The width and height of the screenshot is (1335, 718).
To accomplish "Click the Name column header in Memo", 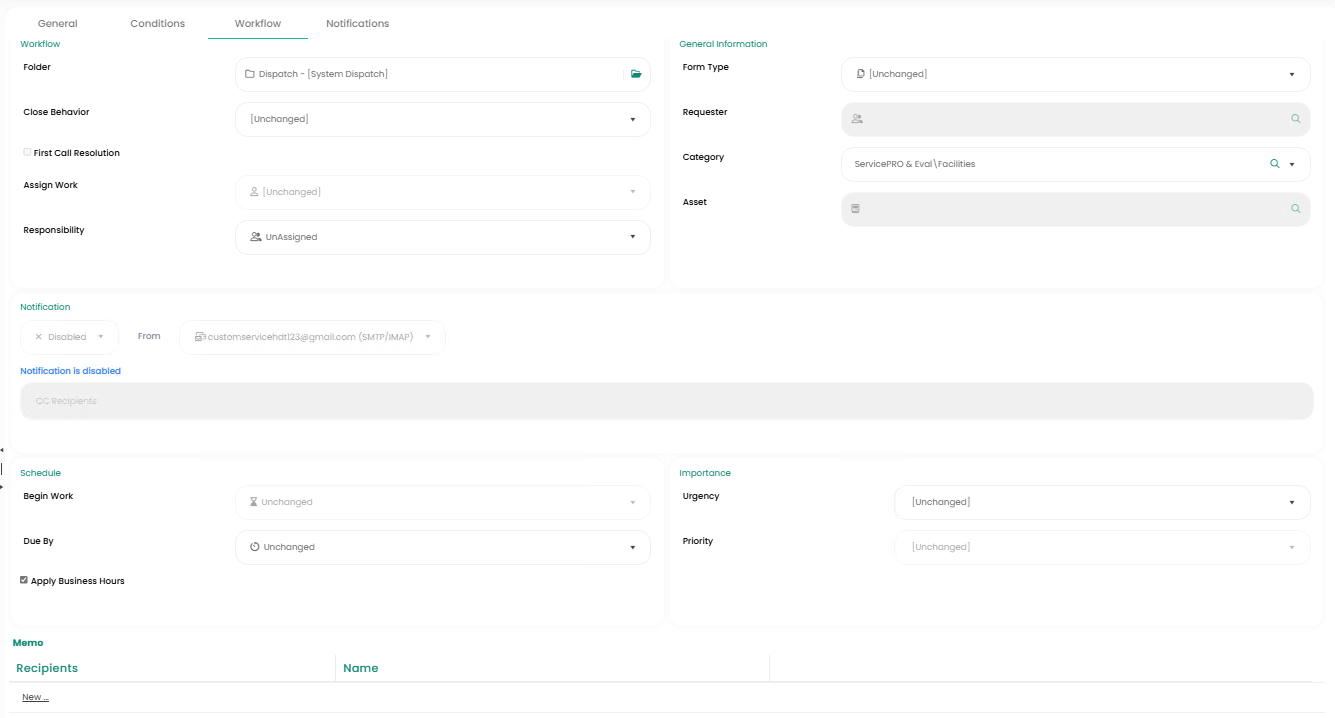I will click(360, 668).
